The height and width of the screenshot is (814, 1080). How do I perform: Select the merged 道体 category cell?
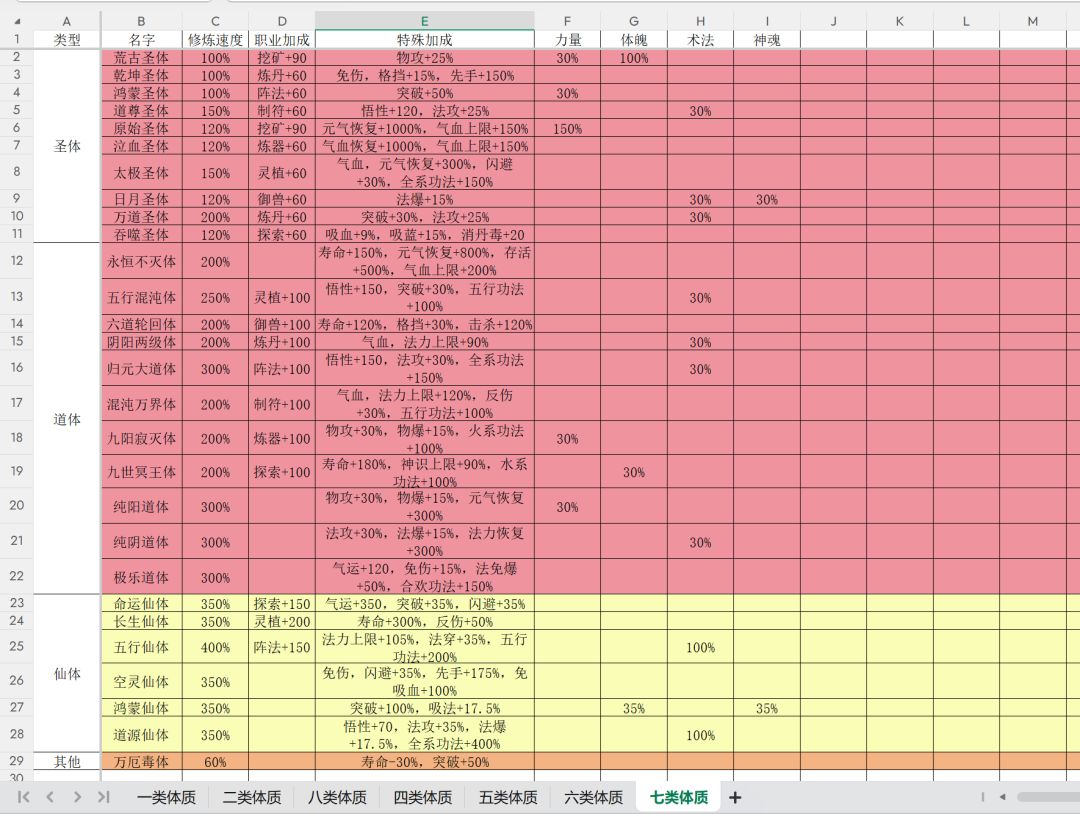coord(67,419)
